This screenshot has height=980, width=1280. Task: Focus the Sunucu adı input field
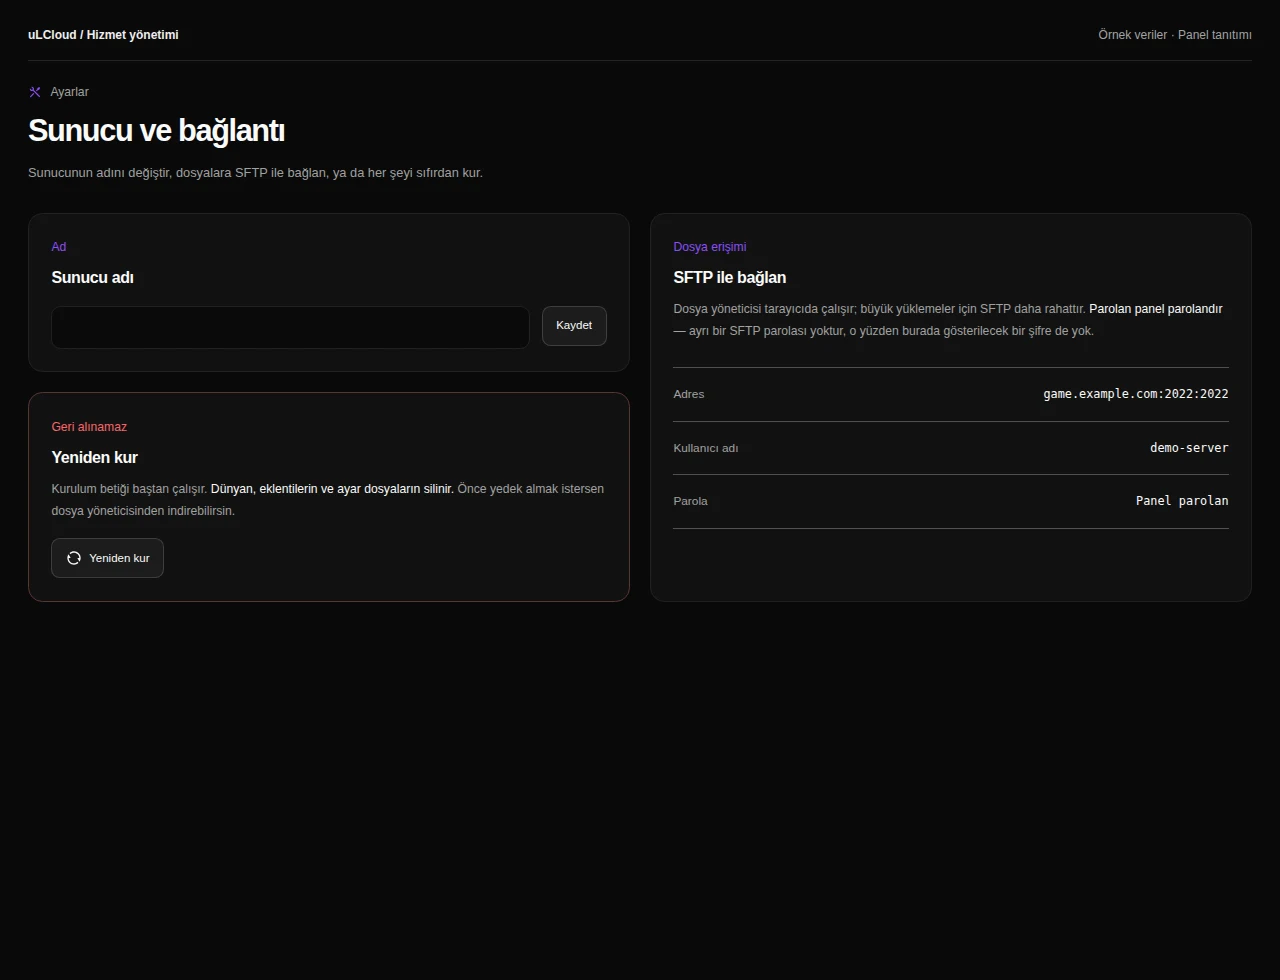290,327
